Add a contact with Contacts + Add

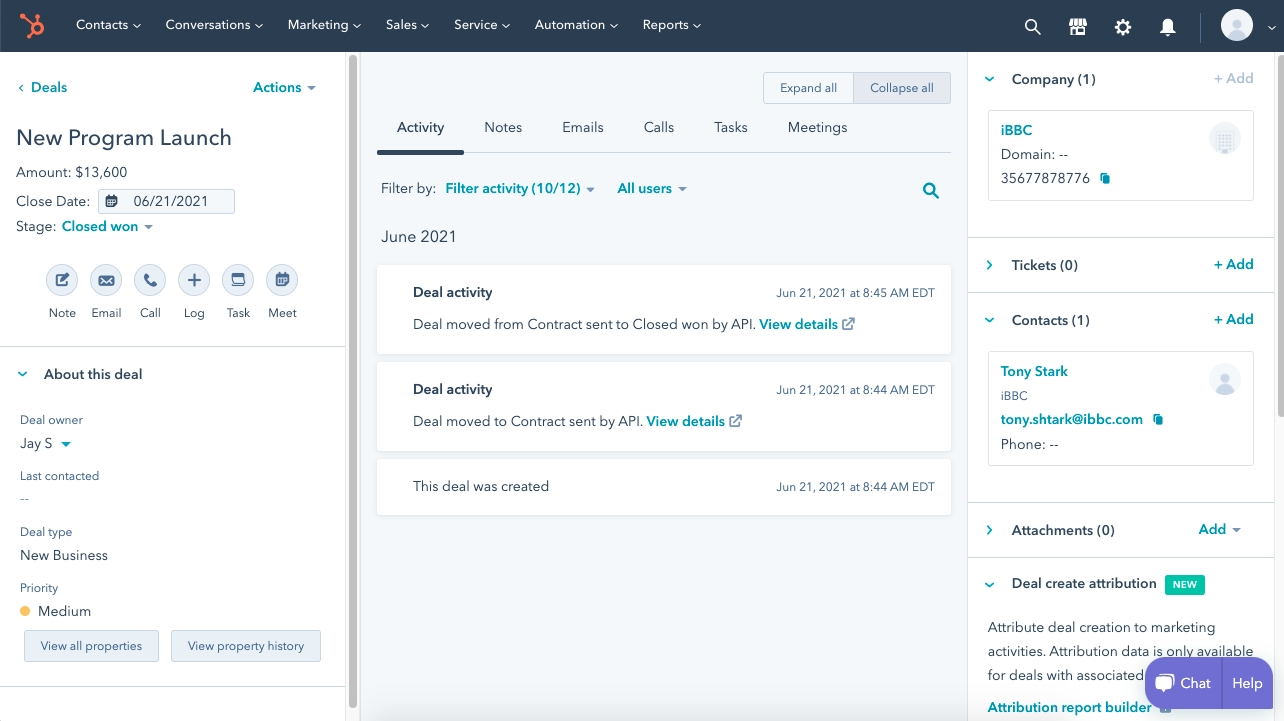coord(1234,319)
